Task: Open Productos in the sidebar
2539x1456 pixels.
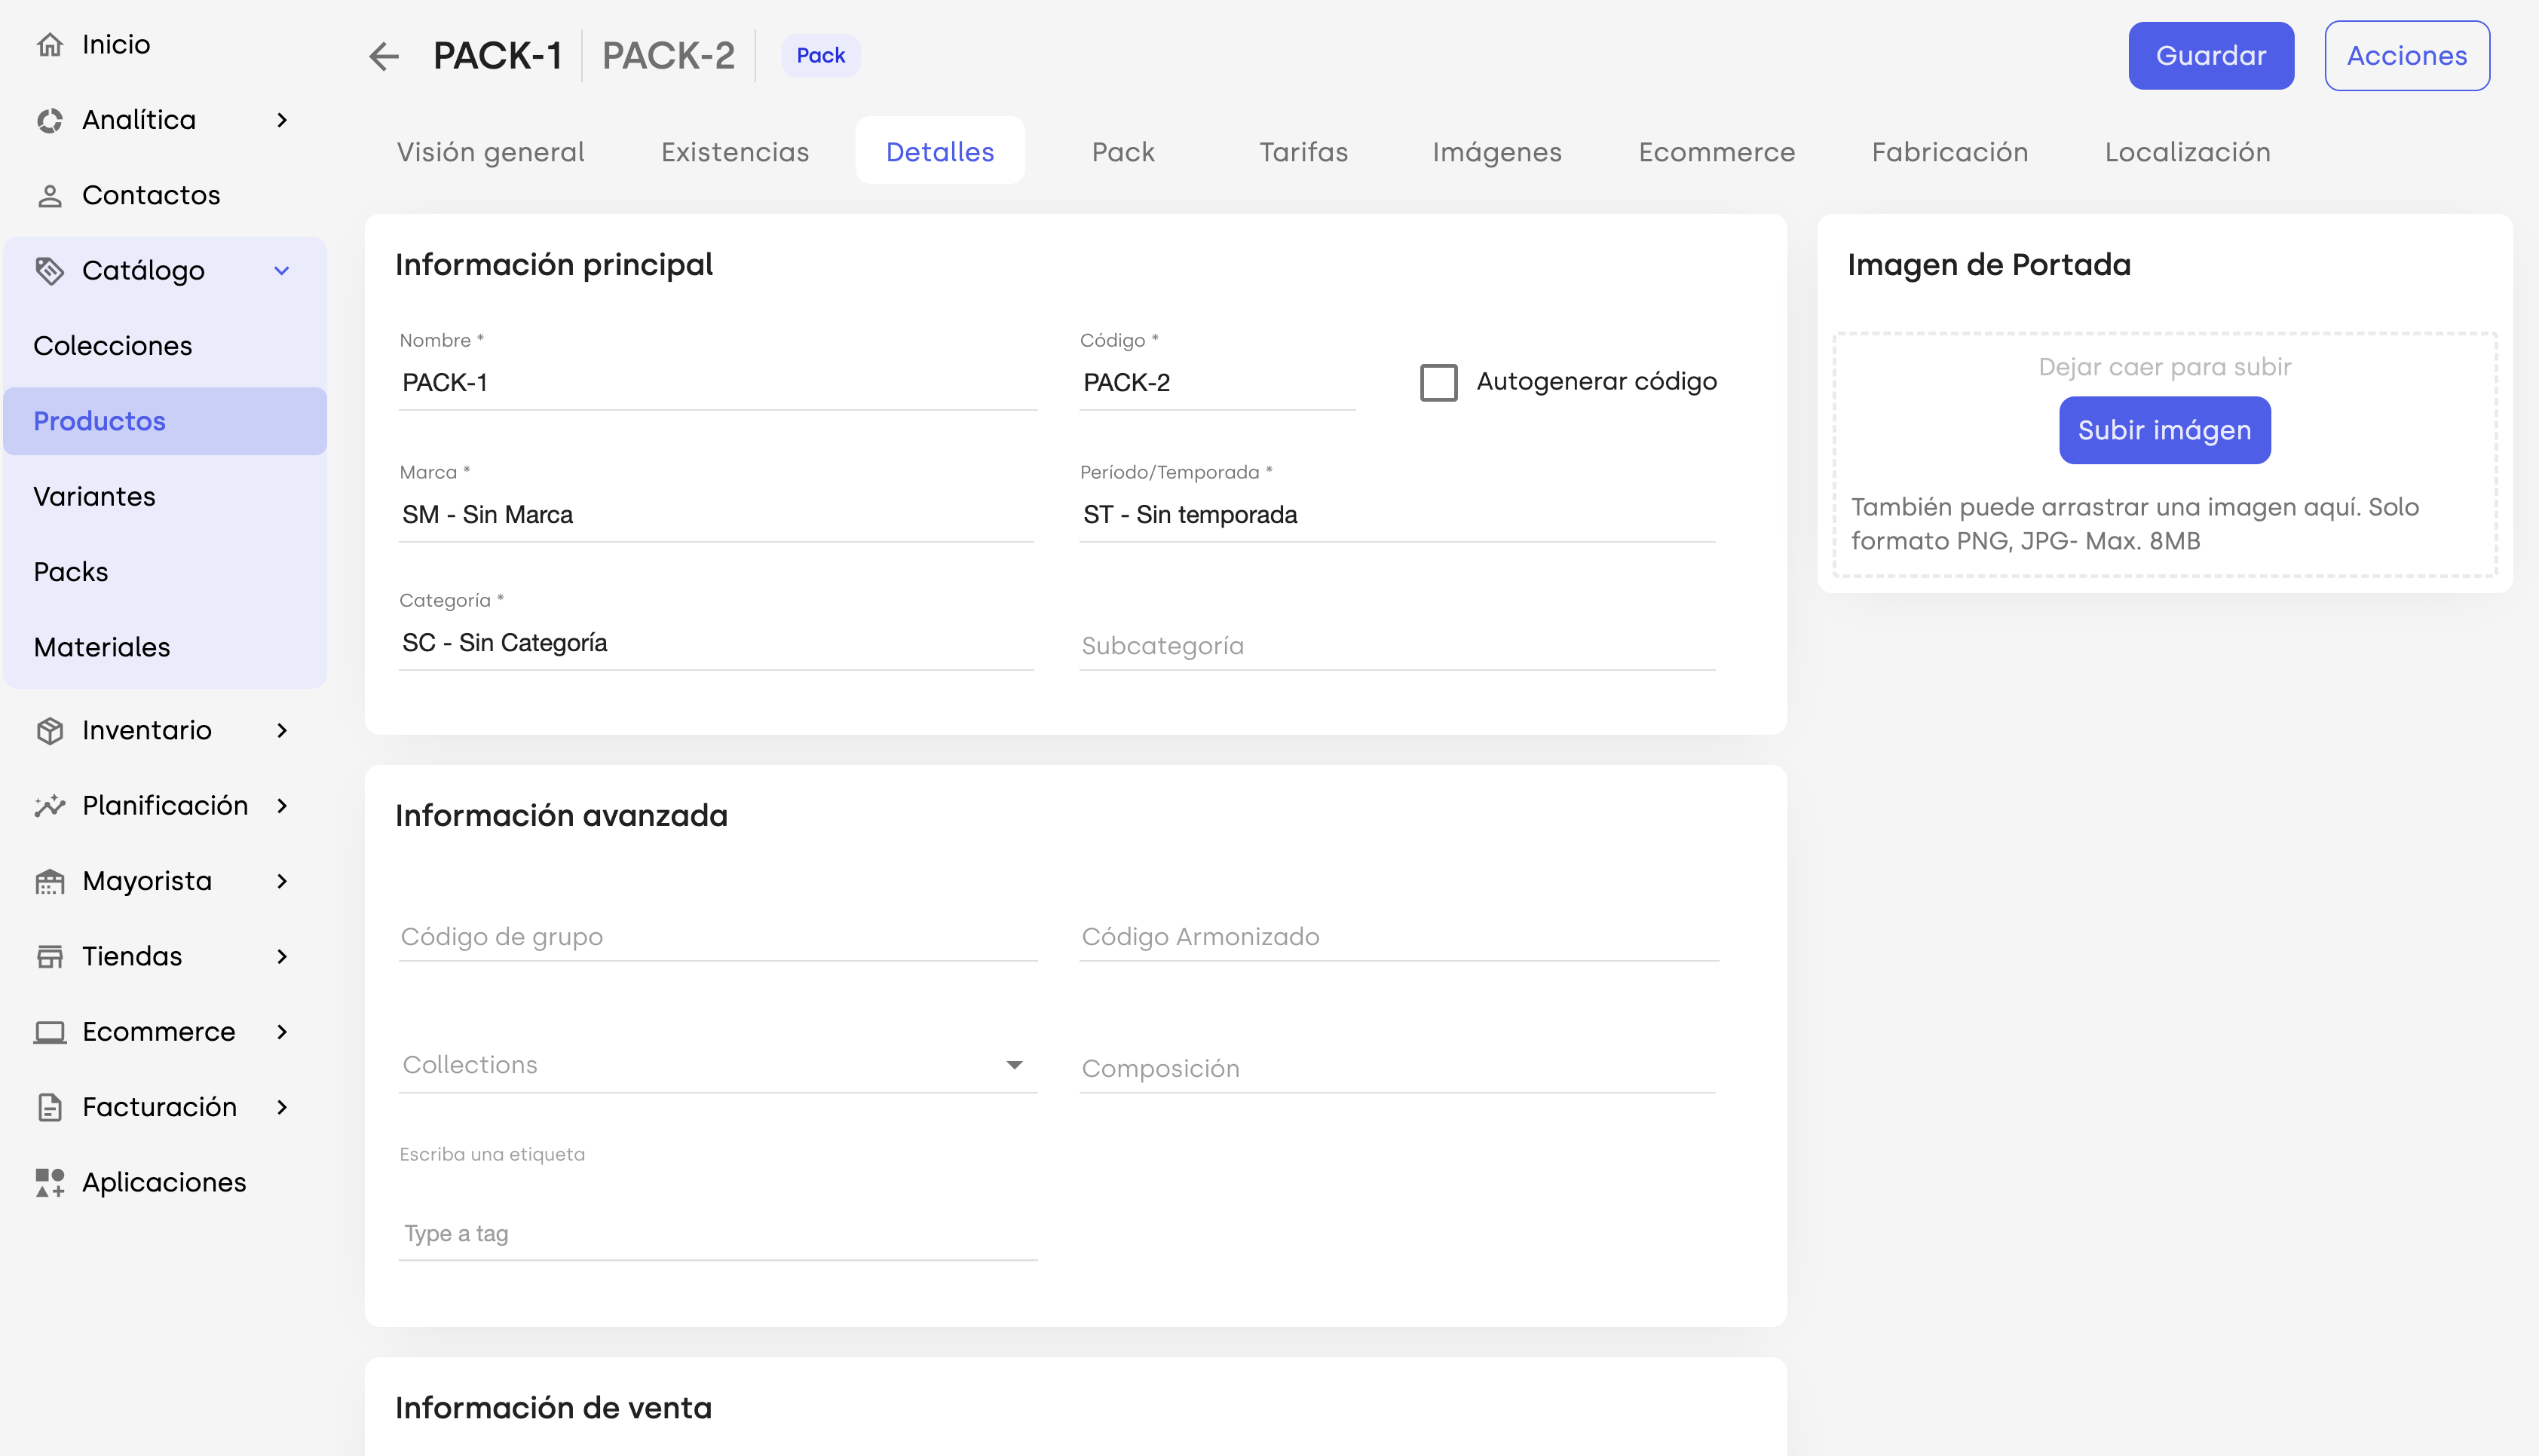Action: tap(165, 421)
